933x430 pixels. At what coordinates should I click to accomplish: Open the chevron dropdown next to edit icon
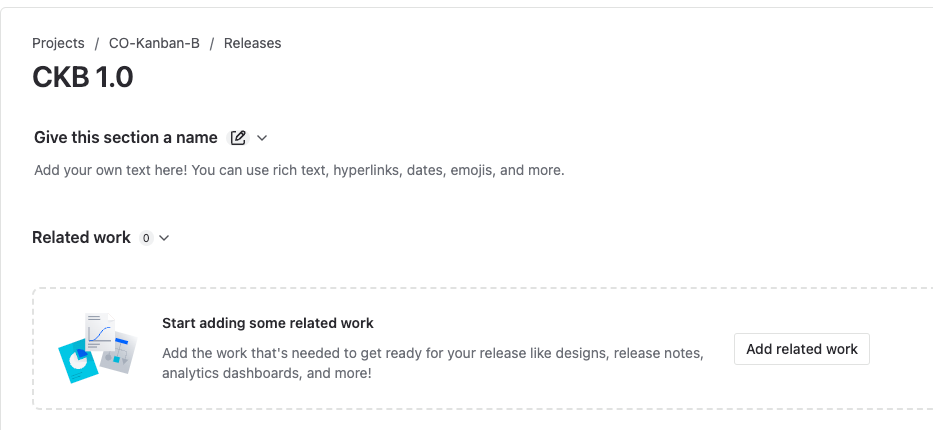[x=262, y=138]
